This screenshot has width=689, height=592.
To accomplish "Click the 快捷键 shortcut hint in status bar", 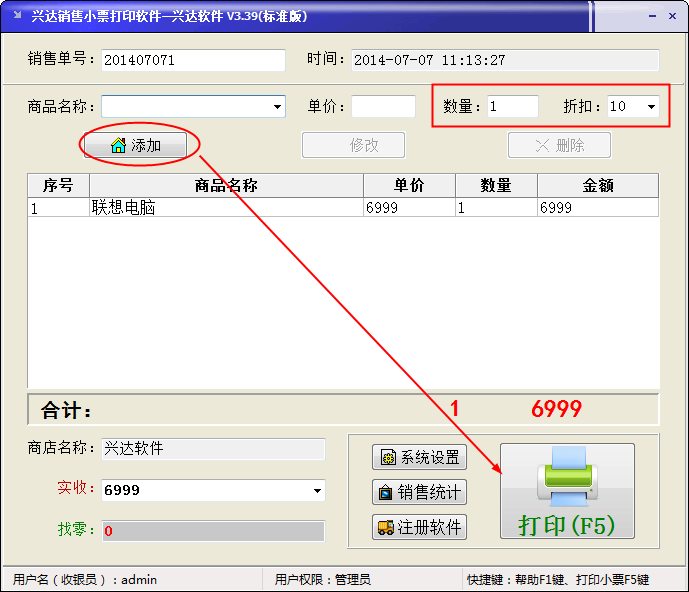I will click(x=558, y=580).
